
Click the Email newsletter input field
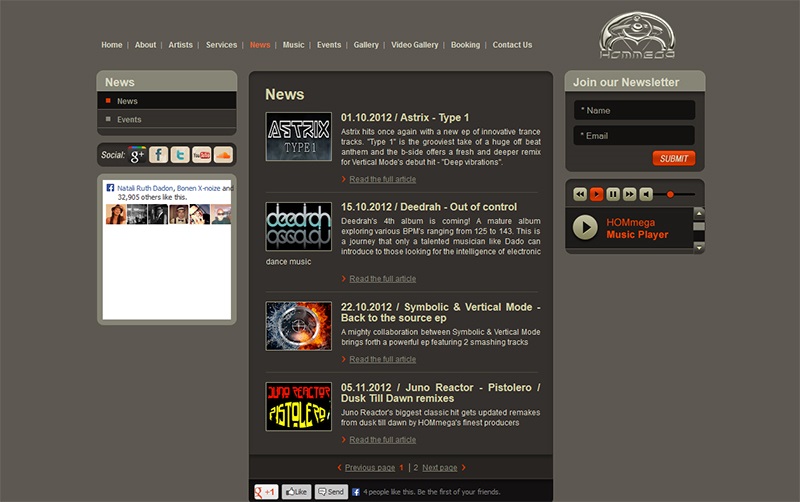[634, 135]
